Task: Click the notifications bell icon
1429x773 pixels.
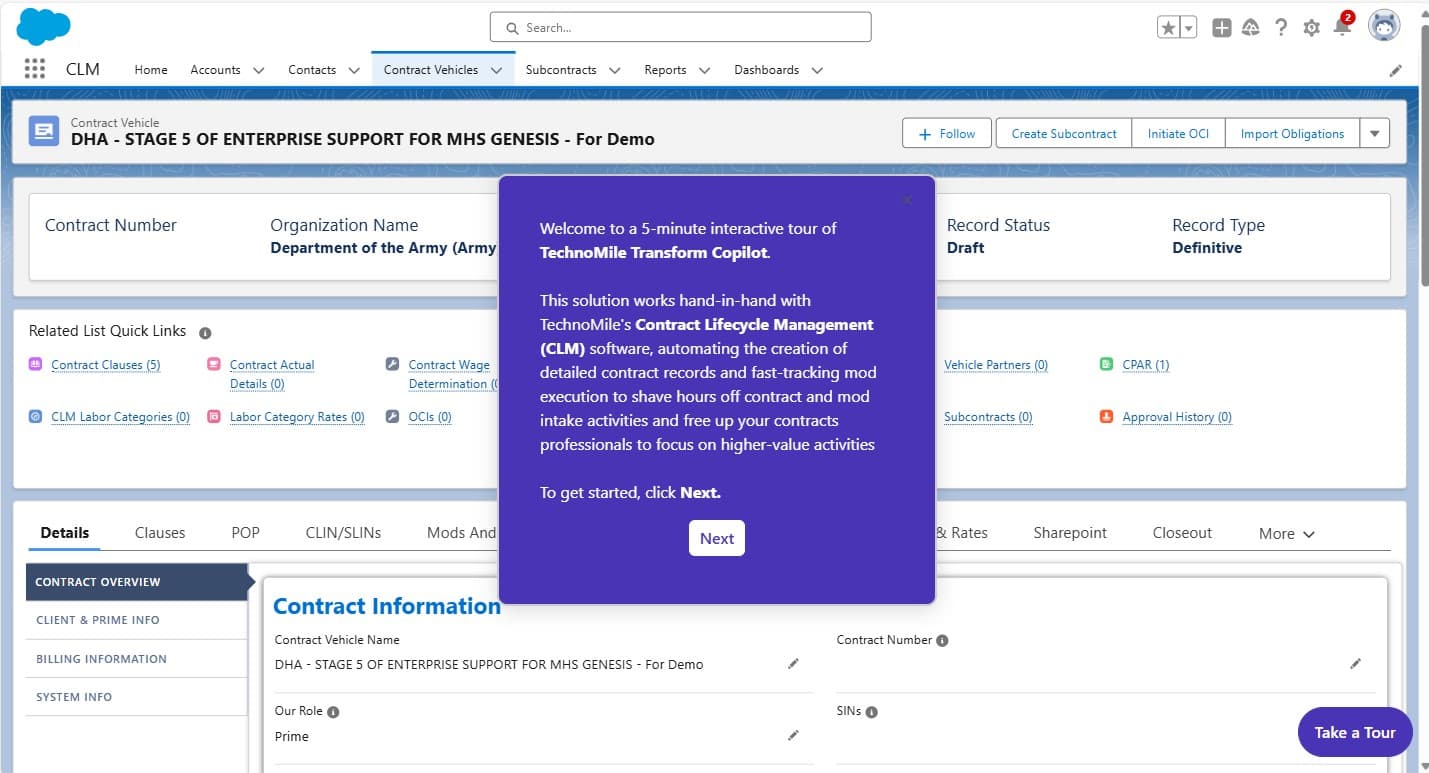Action: pos(1342,28)
